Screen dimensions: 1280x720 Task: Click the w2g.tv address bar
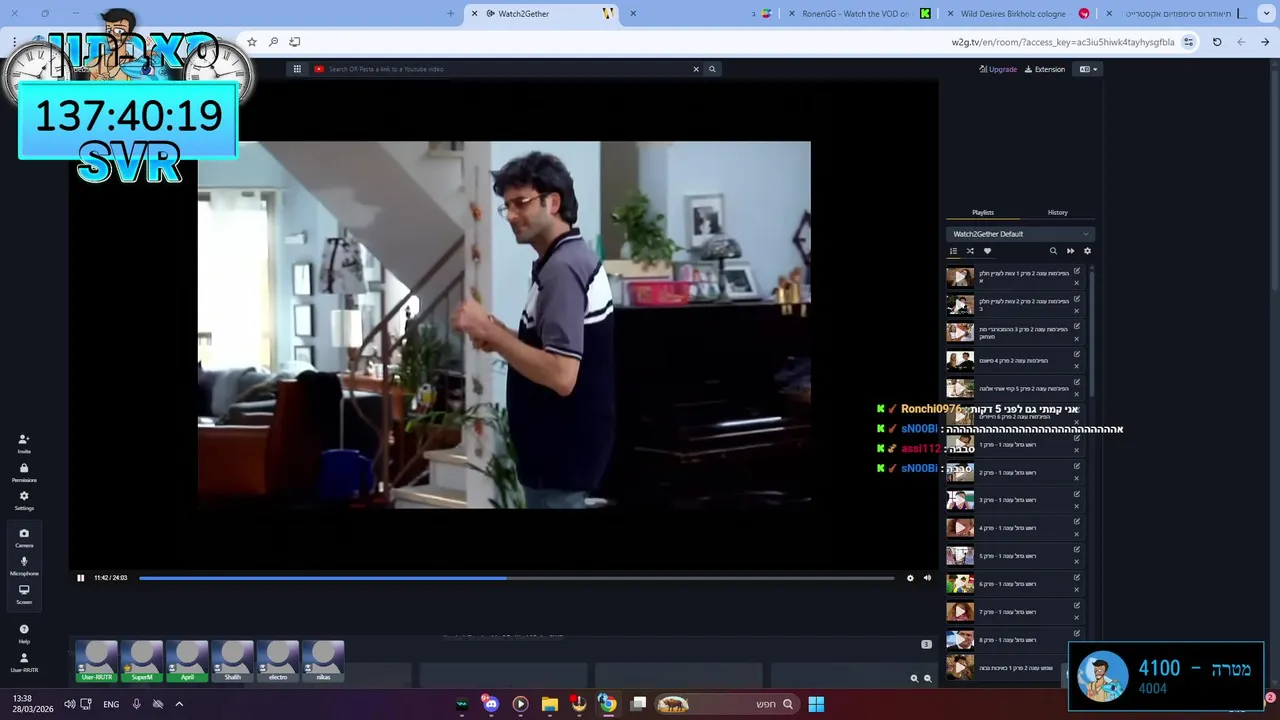click(1060, 42)
